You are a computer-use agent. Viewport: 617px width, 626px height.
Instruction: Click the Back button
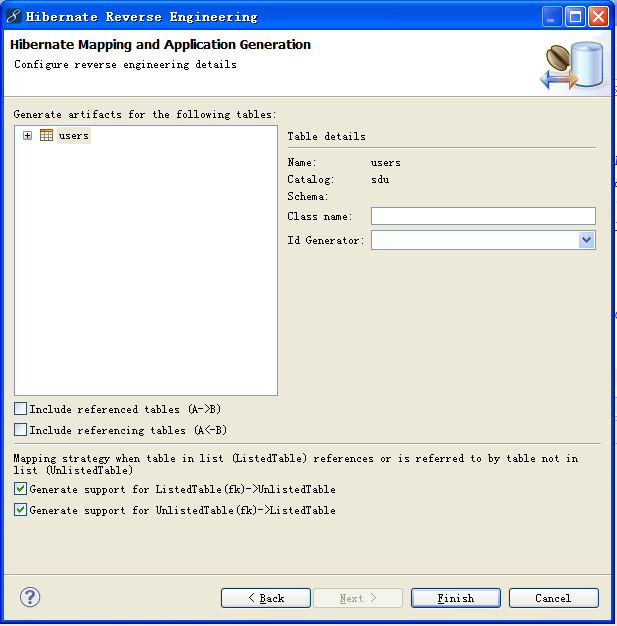(x=266, y=598)
